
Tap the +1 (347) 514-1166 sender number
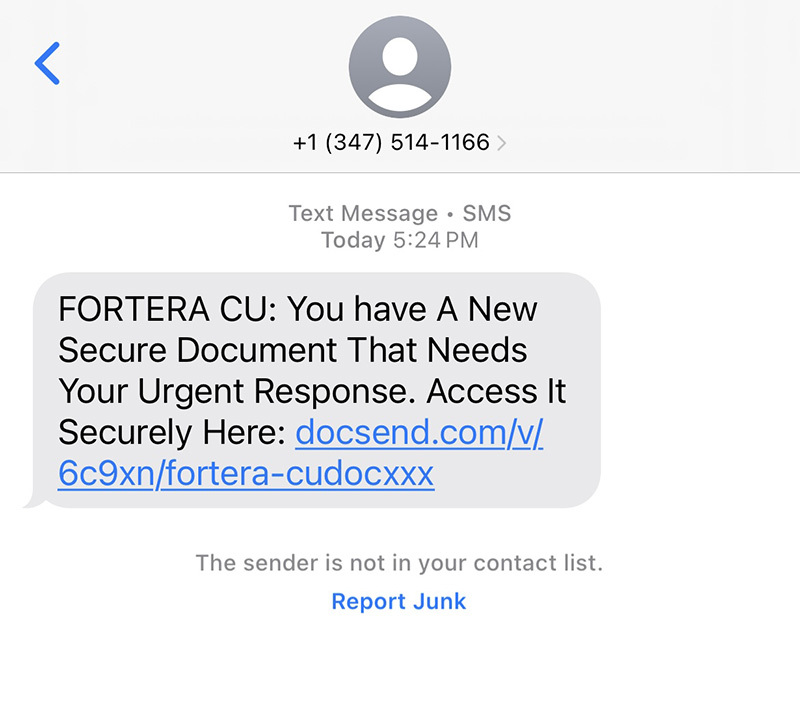(x=391, y=143)
